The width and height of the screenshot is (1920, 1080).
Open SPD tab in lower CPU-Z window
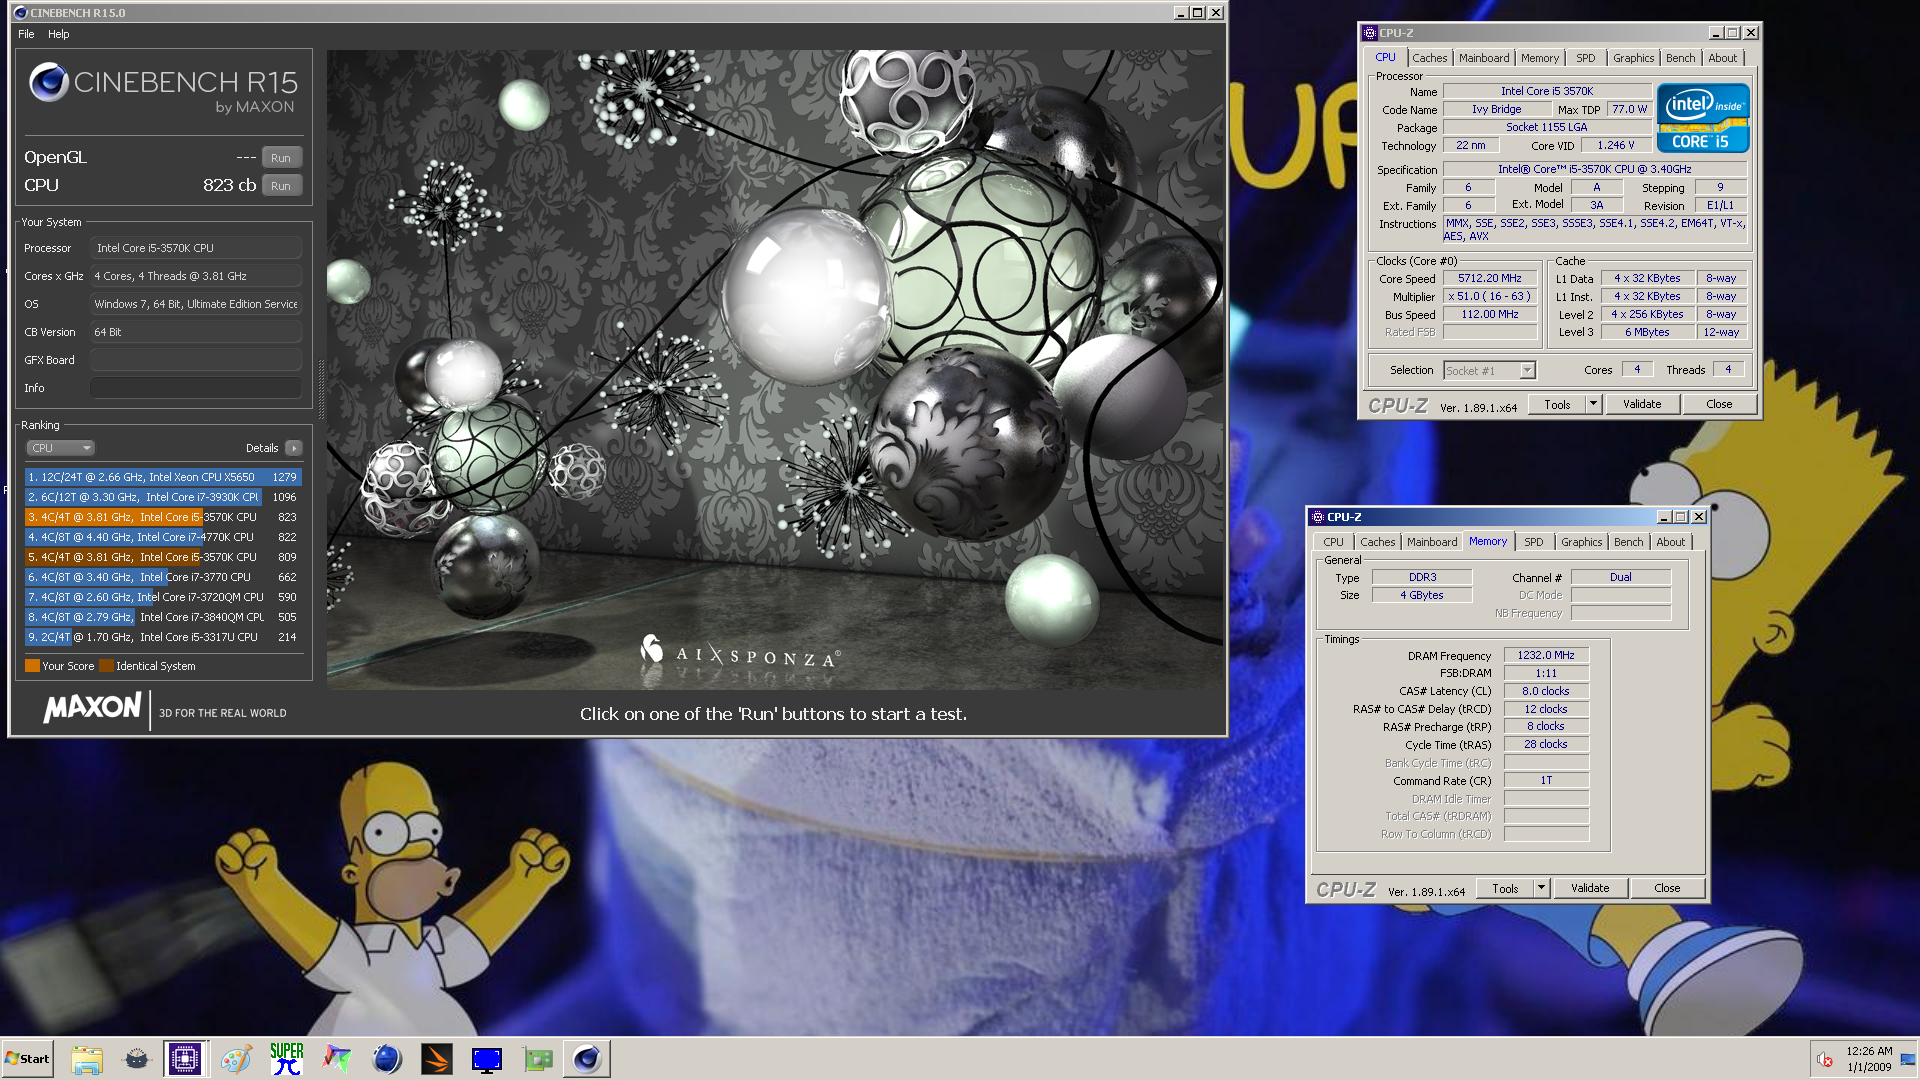click(x=1533, y=542)
